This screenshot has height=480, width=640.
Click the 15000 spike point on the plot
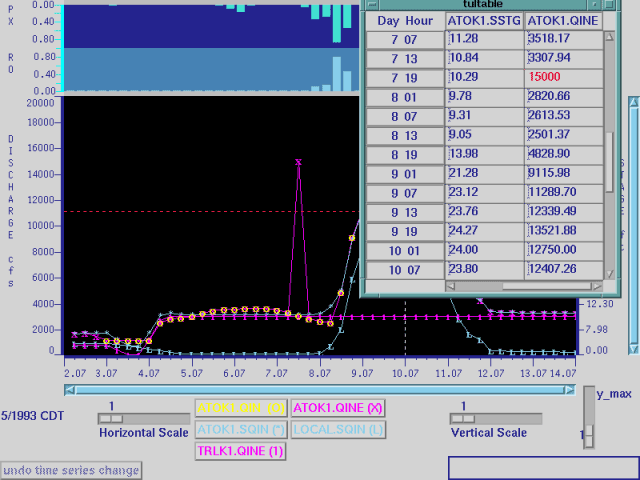point(298,162)
